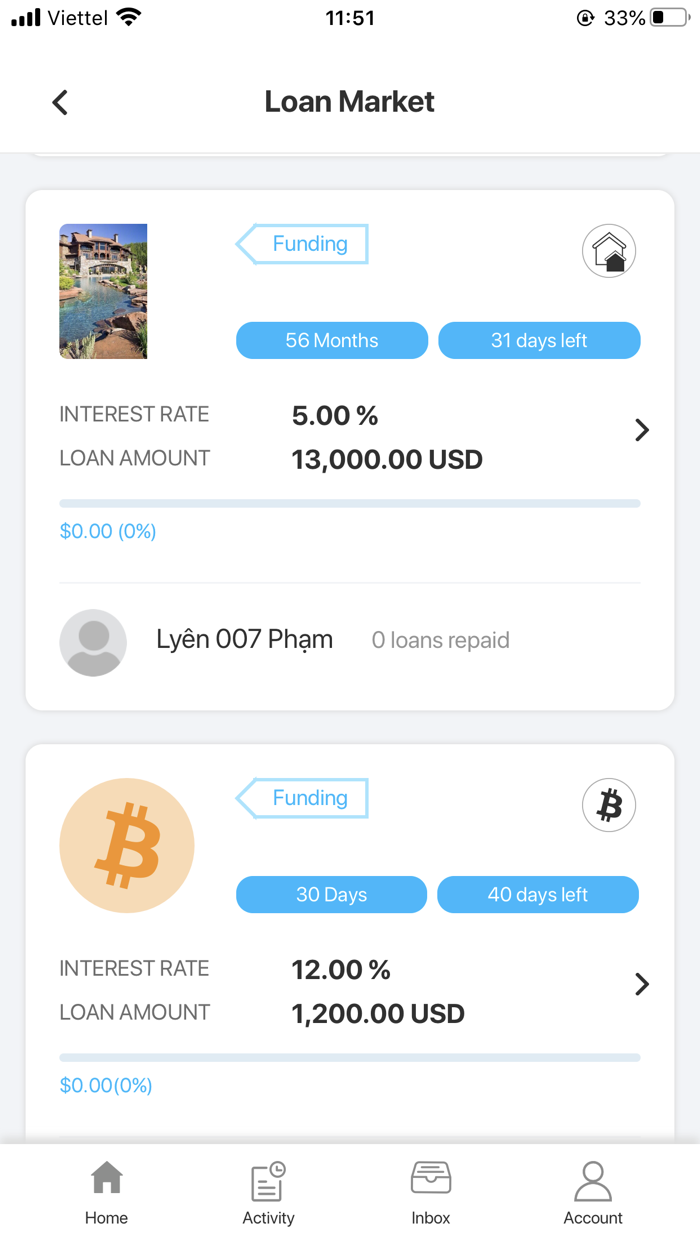The height and width of the screenshot is (1244, 700).
Task: Tap the 56 Months duration pill
Action: [331, 340]
